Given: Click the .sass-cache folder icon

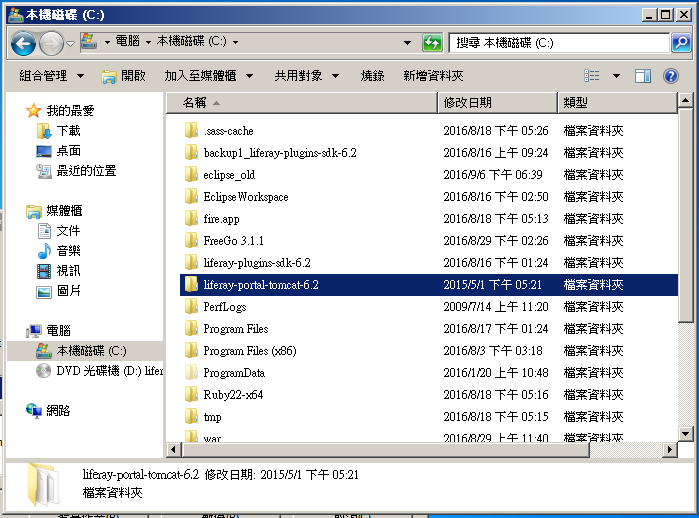Looking at the screenshot, I should click(191, 130).
